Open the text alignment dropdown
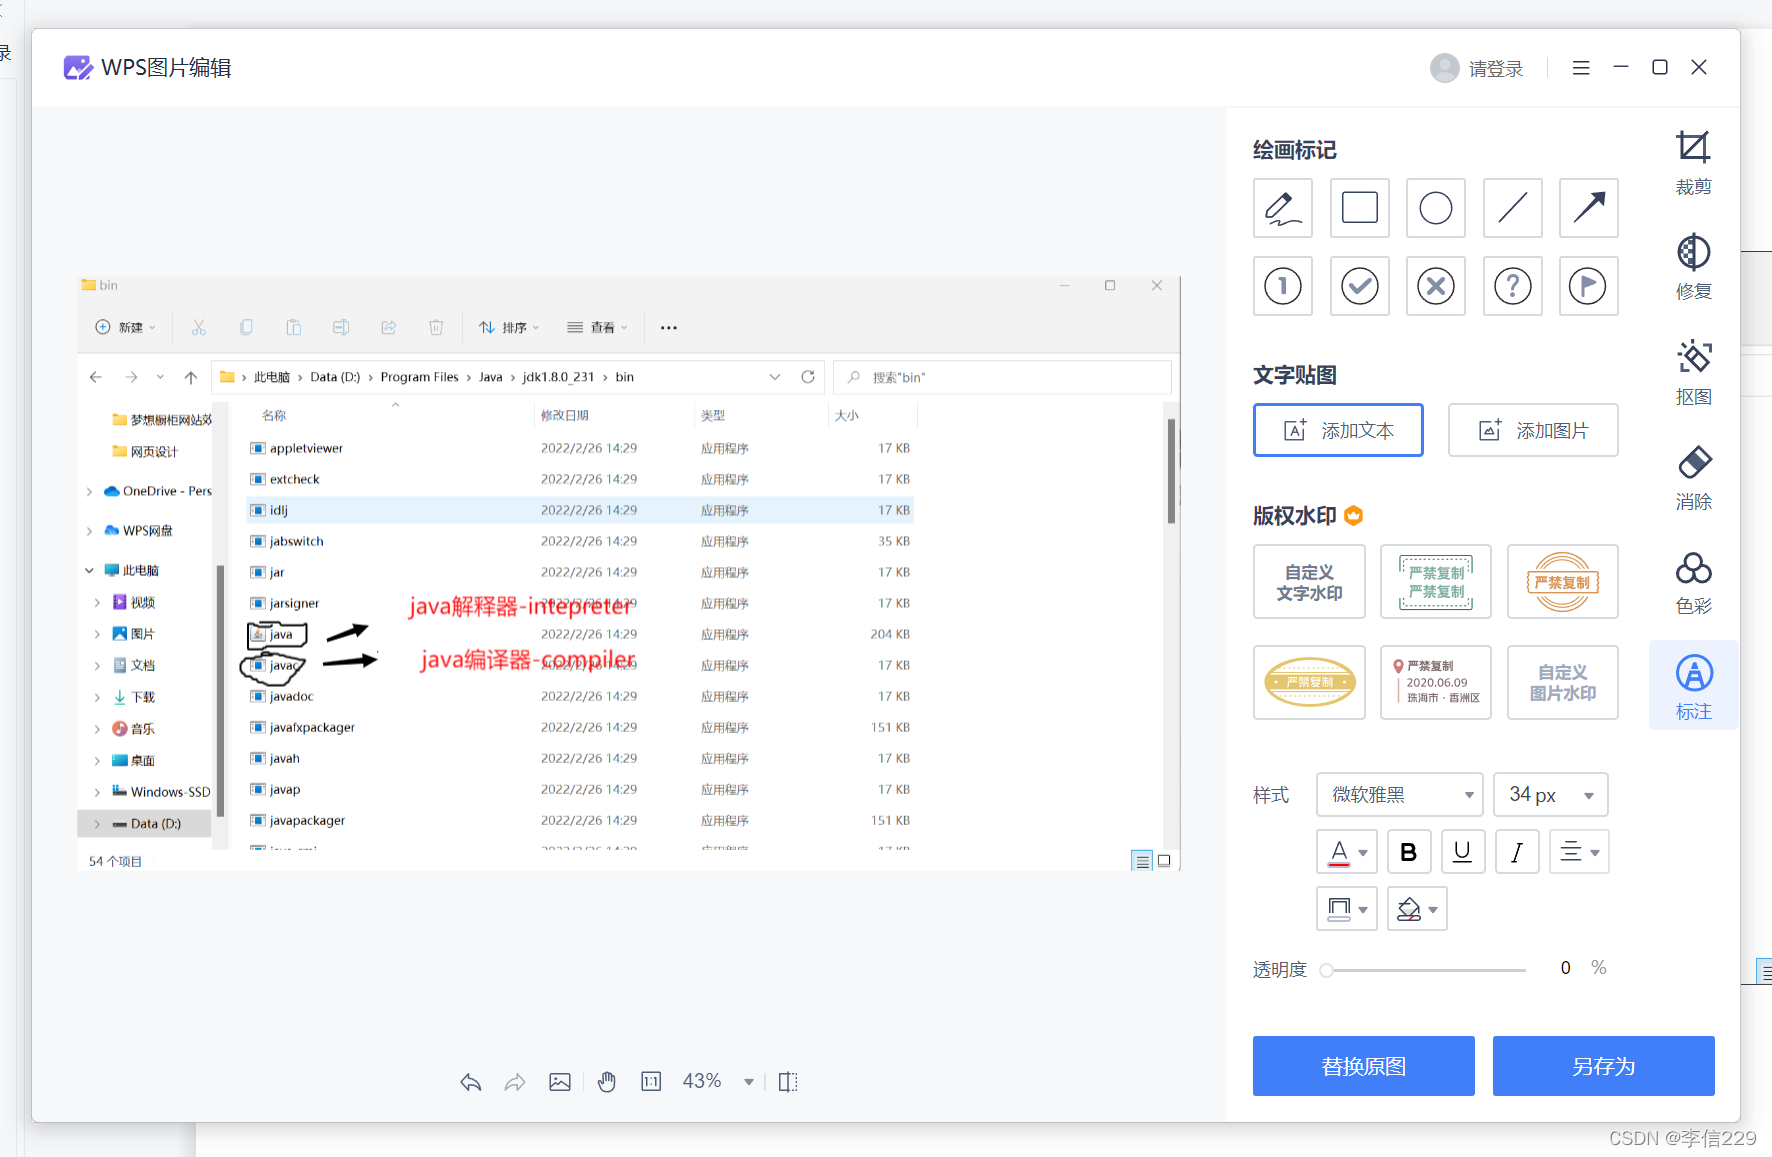 coord(1579,852)
